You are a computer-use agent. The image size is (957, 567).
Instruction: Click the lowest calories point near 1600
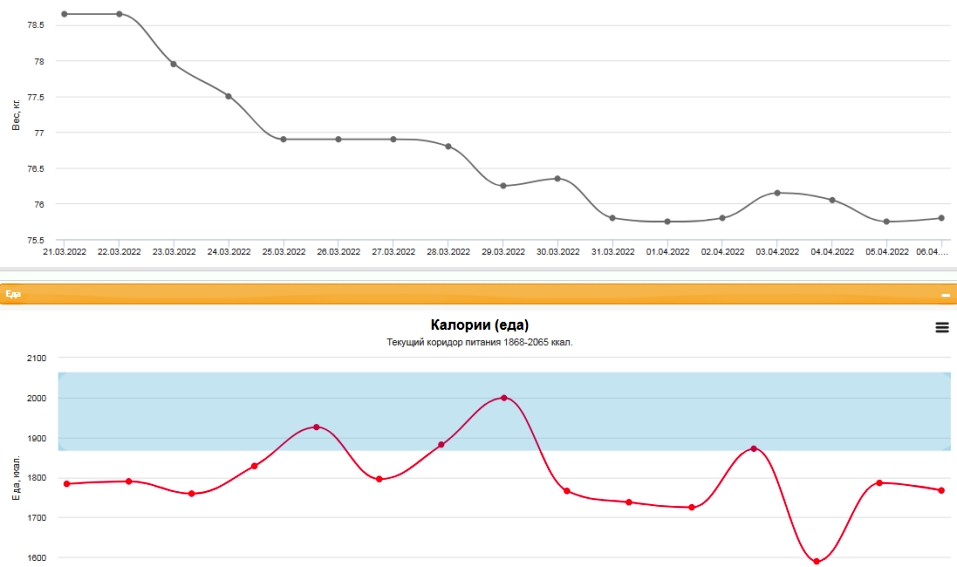tap(817, 562)
